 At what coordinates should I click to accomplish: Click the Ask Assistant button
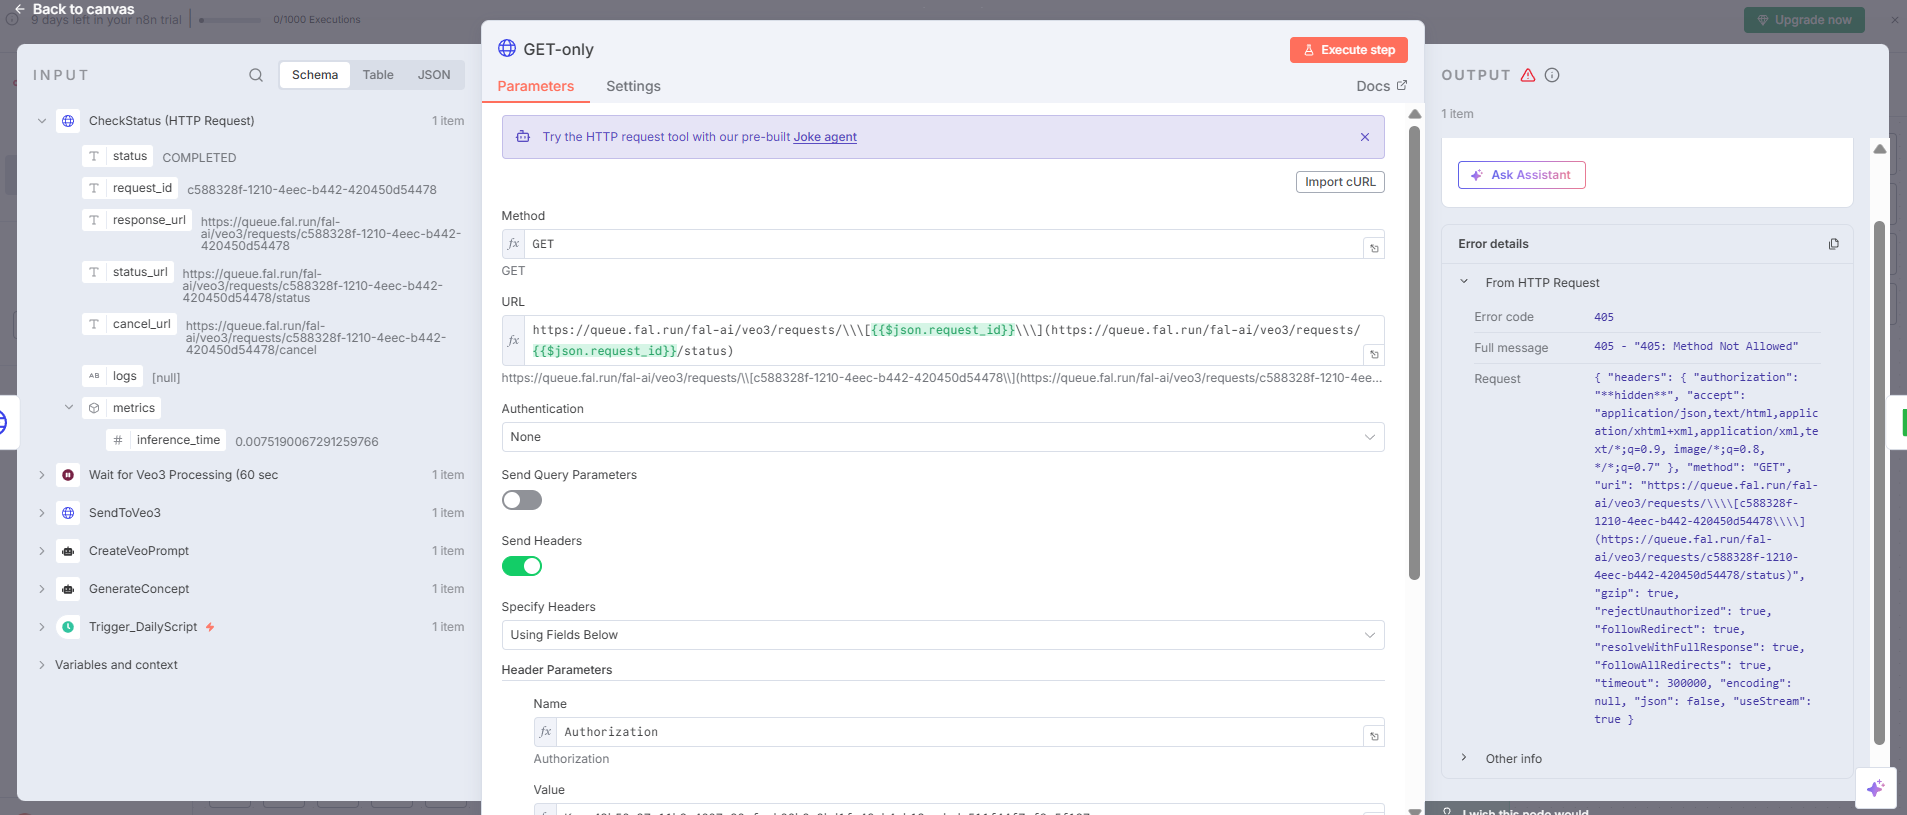point(1521,175)
